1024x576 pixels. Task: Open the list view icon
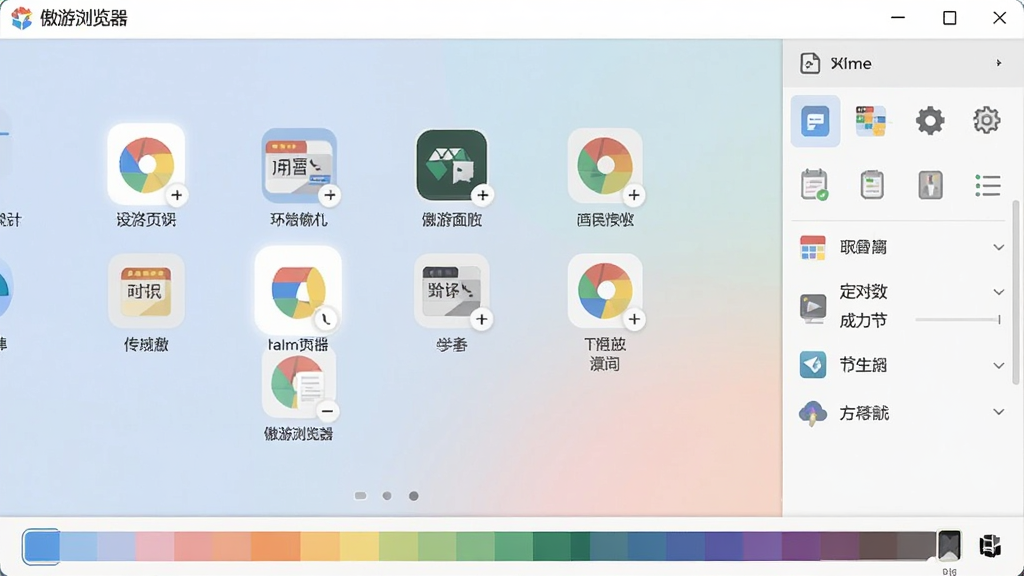click(x=987, y=185)
